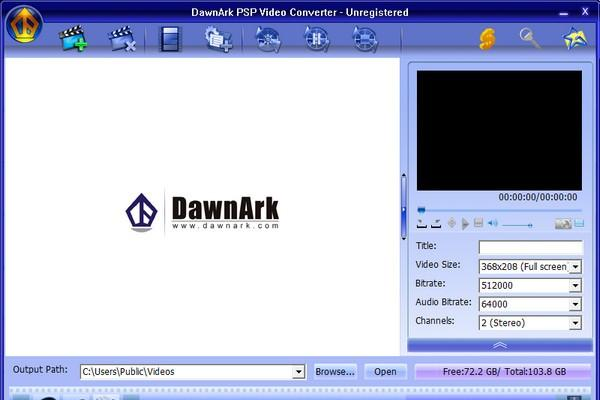Click inside the Title input field

pyautogui.click(x=531, y=247)
